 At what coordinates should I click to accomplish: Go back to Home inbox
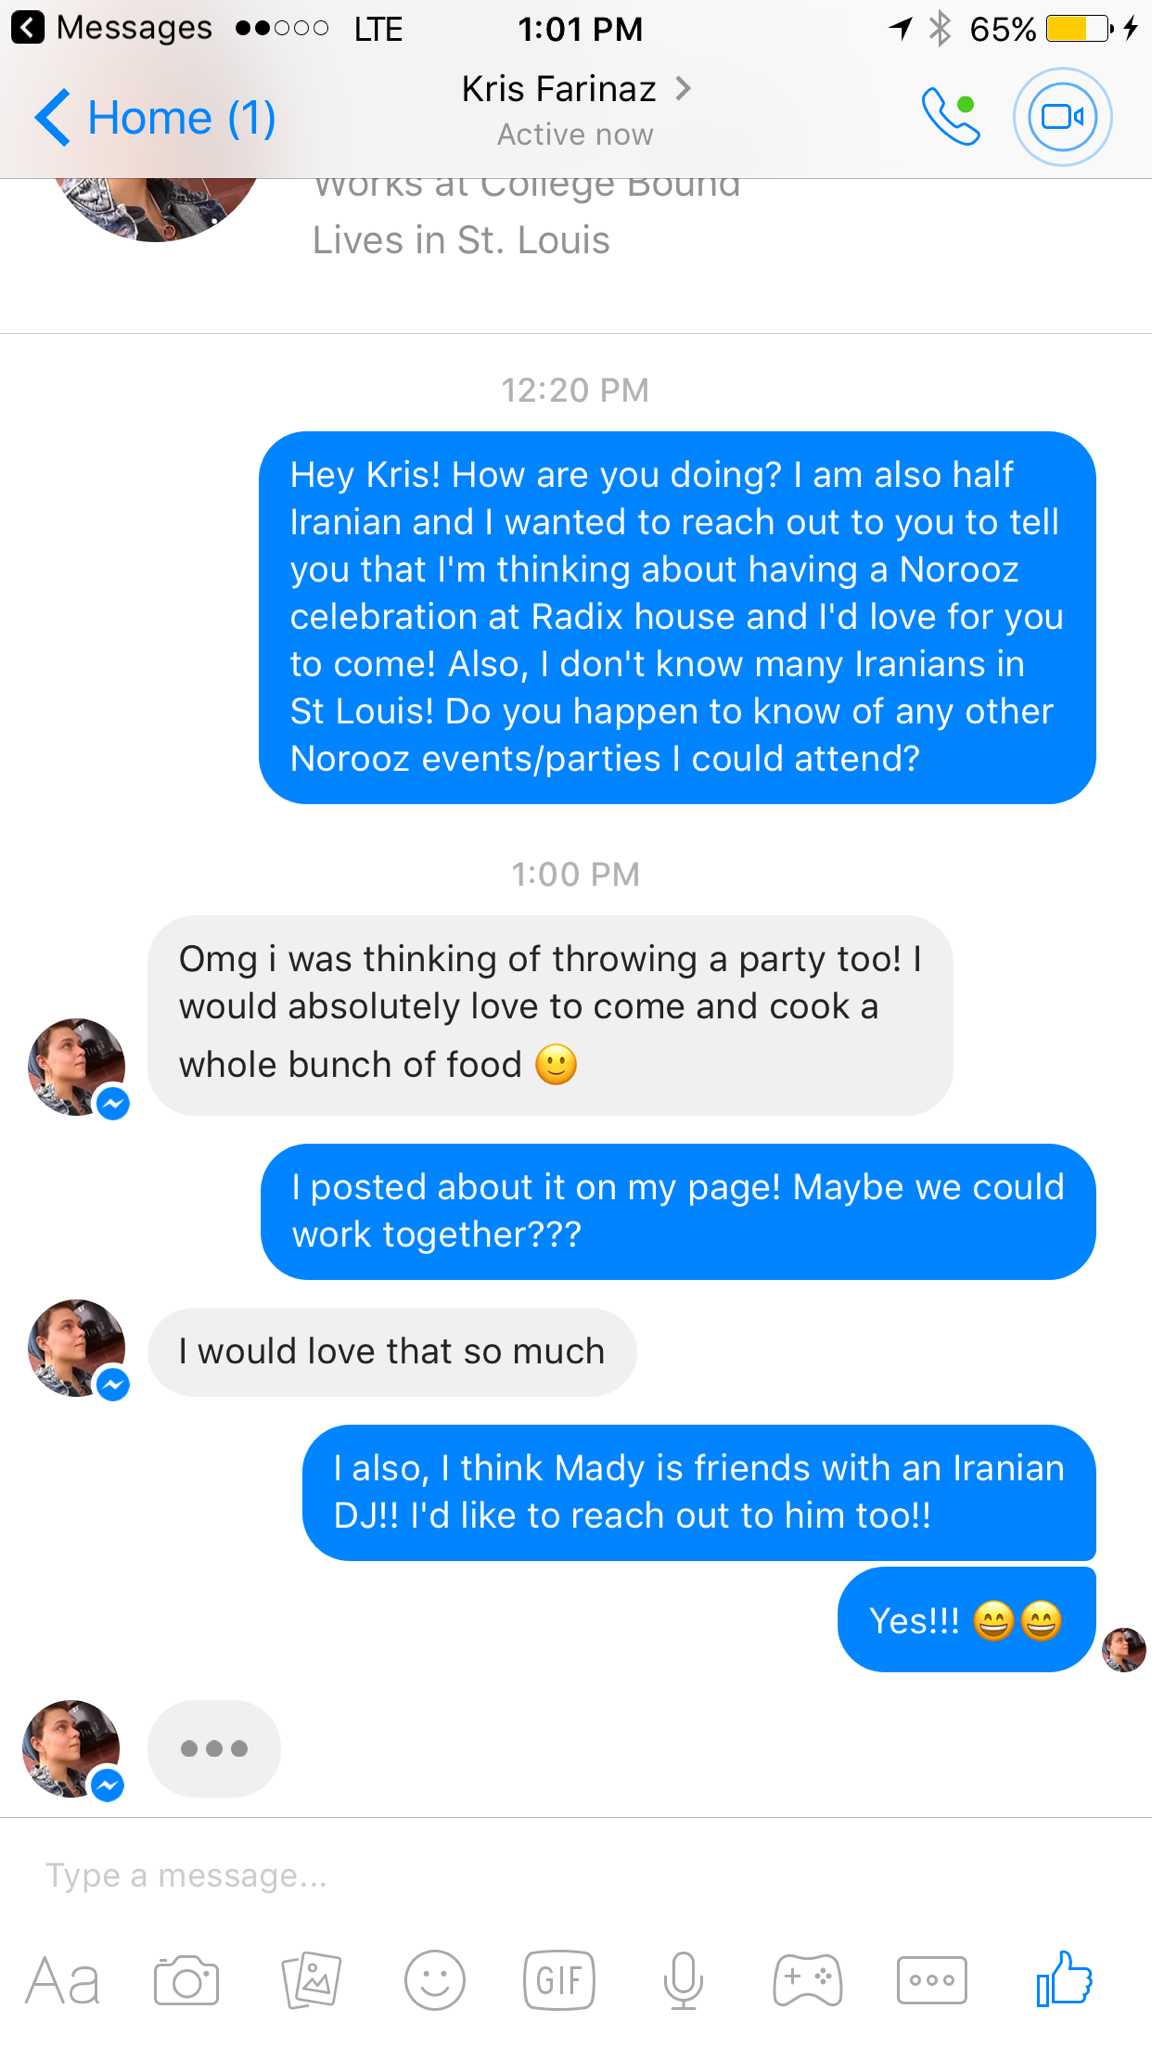click(155, 118)
